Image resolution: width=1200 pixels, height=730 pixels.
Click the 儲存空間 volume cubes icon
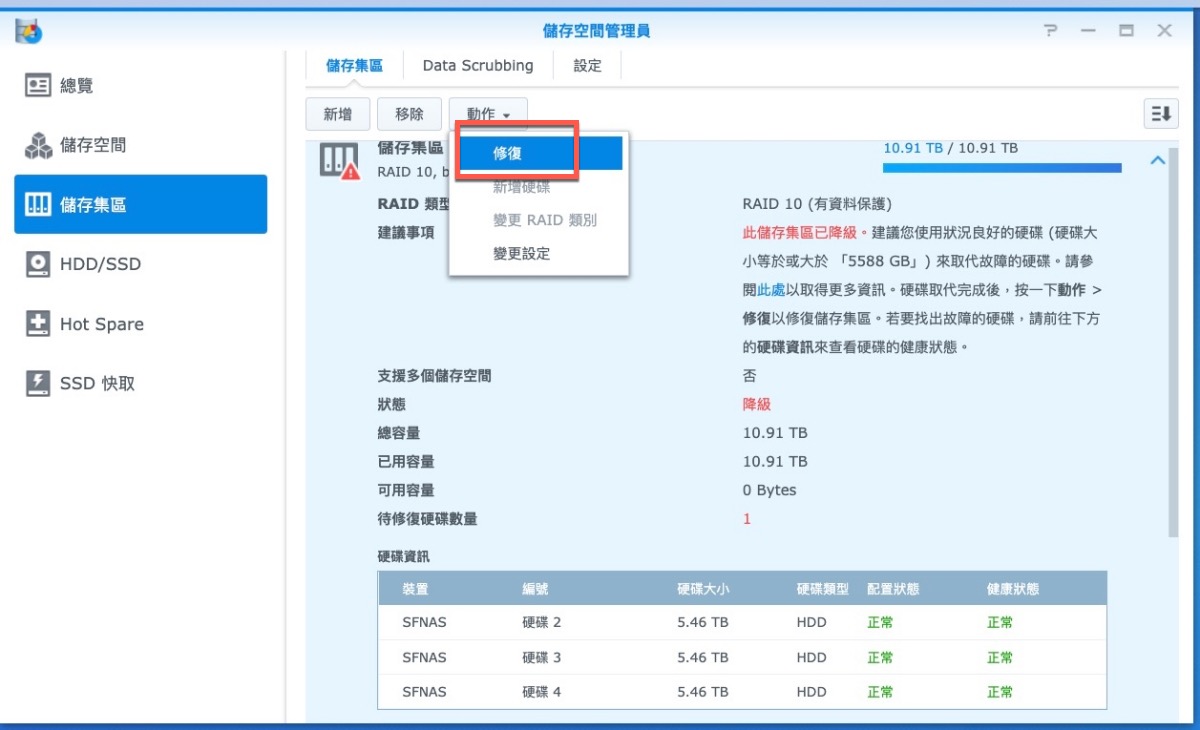click(x=38, y=146)
